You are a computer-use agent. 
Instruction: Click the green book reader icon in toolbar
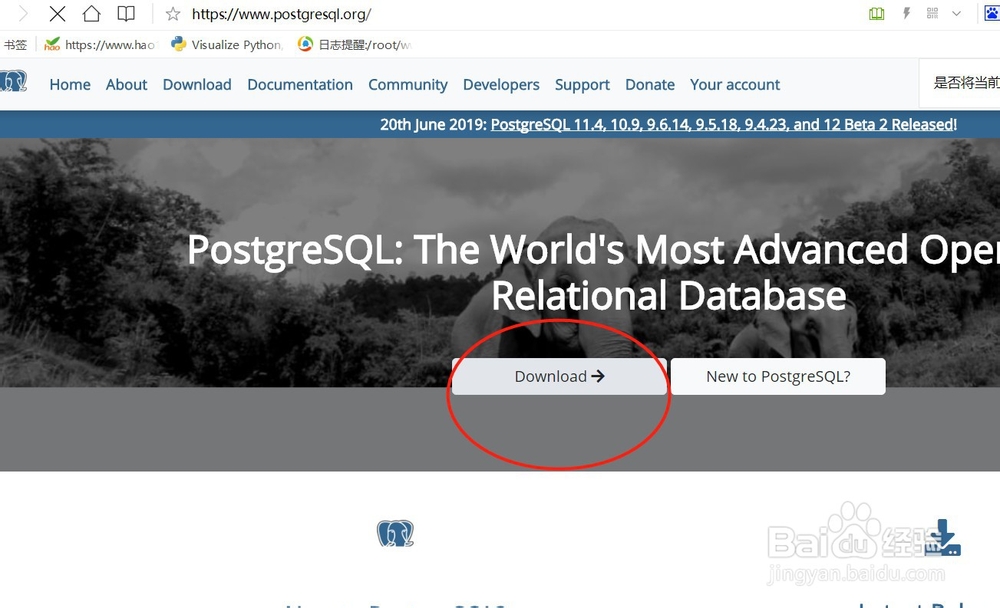tap(876, 15)
